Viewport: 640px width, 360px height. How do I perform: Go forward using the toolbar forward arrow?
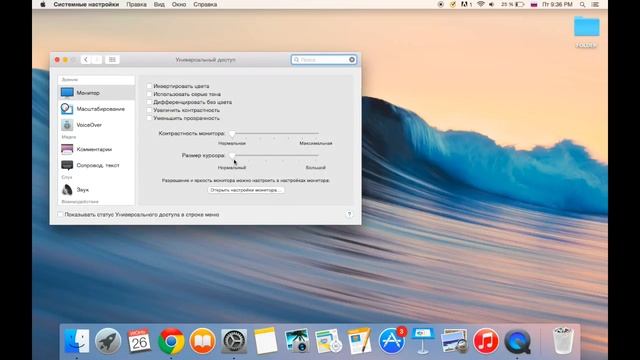pyautogui.click(x=97, y=60)
